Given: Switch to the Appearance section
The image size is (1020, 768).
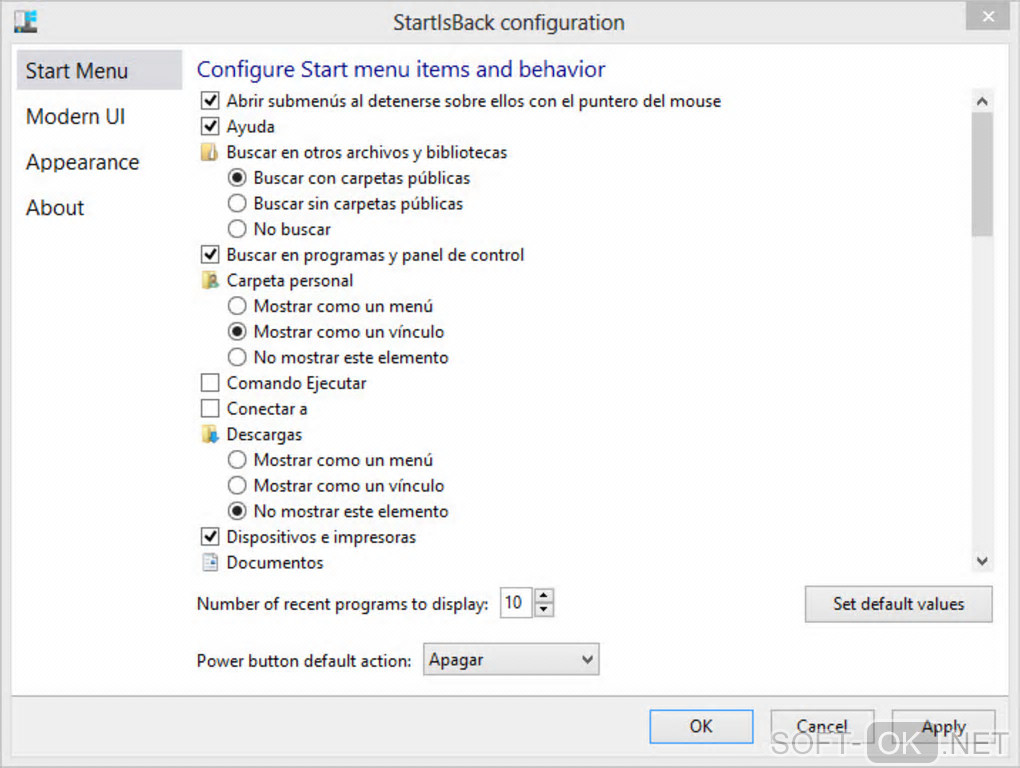Looking at the screenshot, I should pos(83,162).
